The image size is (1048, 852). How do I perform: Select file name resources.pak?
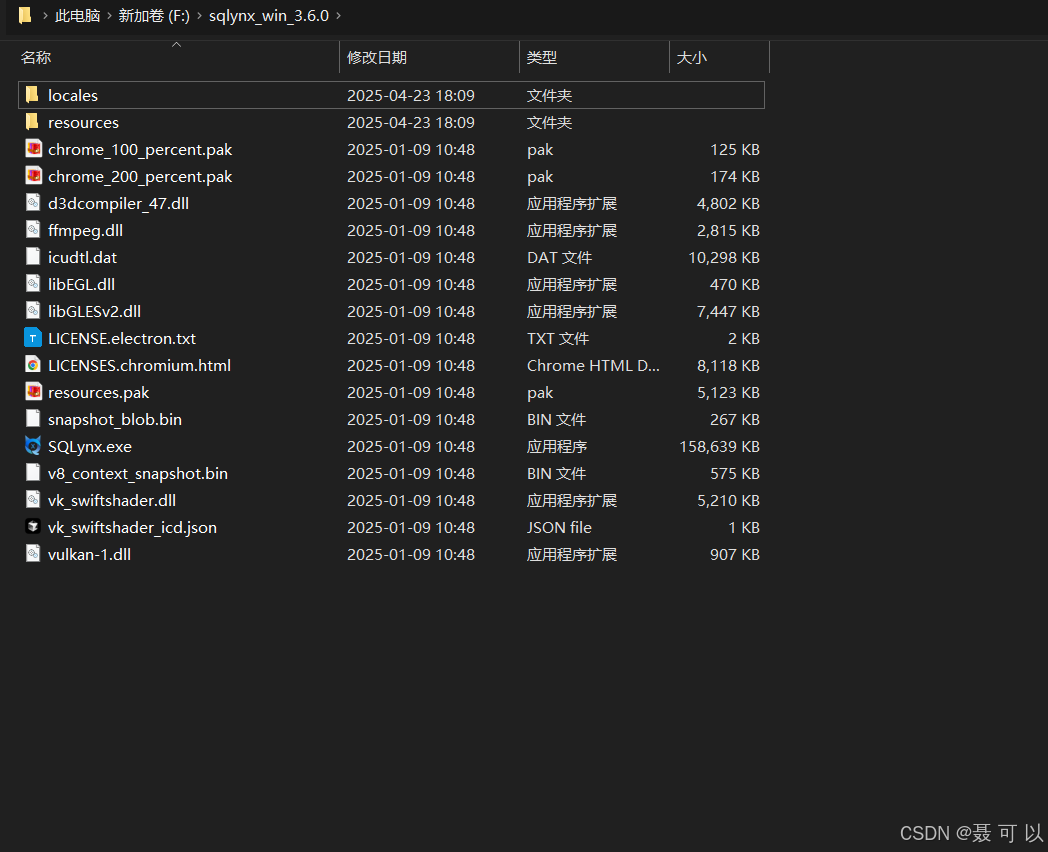tap(99, 392)
